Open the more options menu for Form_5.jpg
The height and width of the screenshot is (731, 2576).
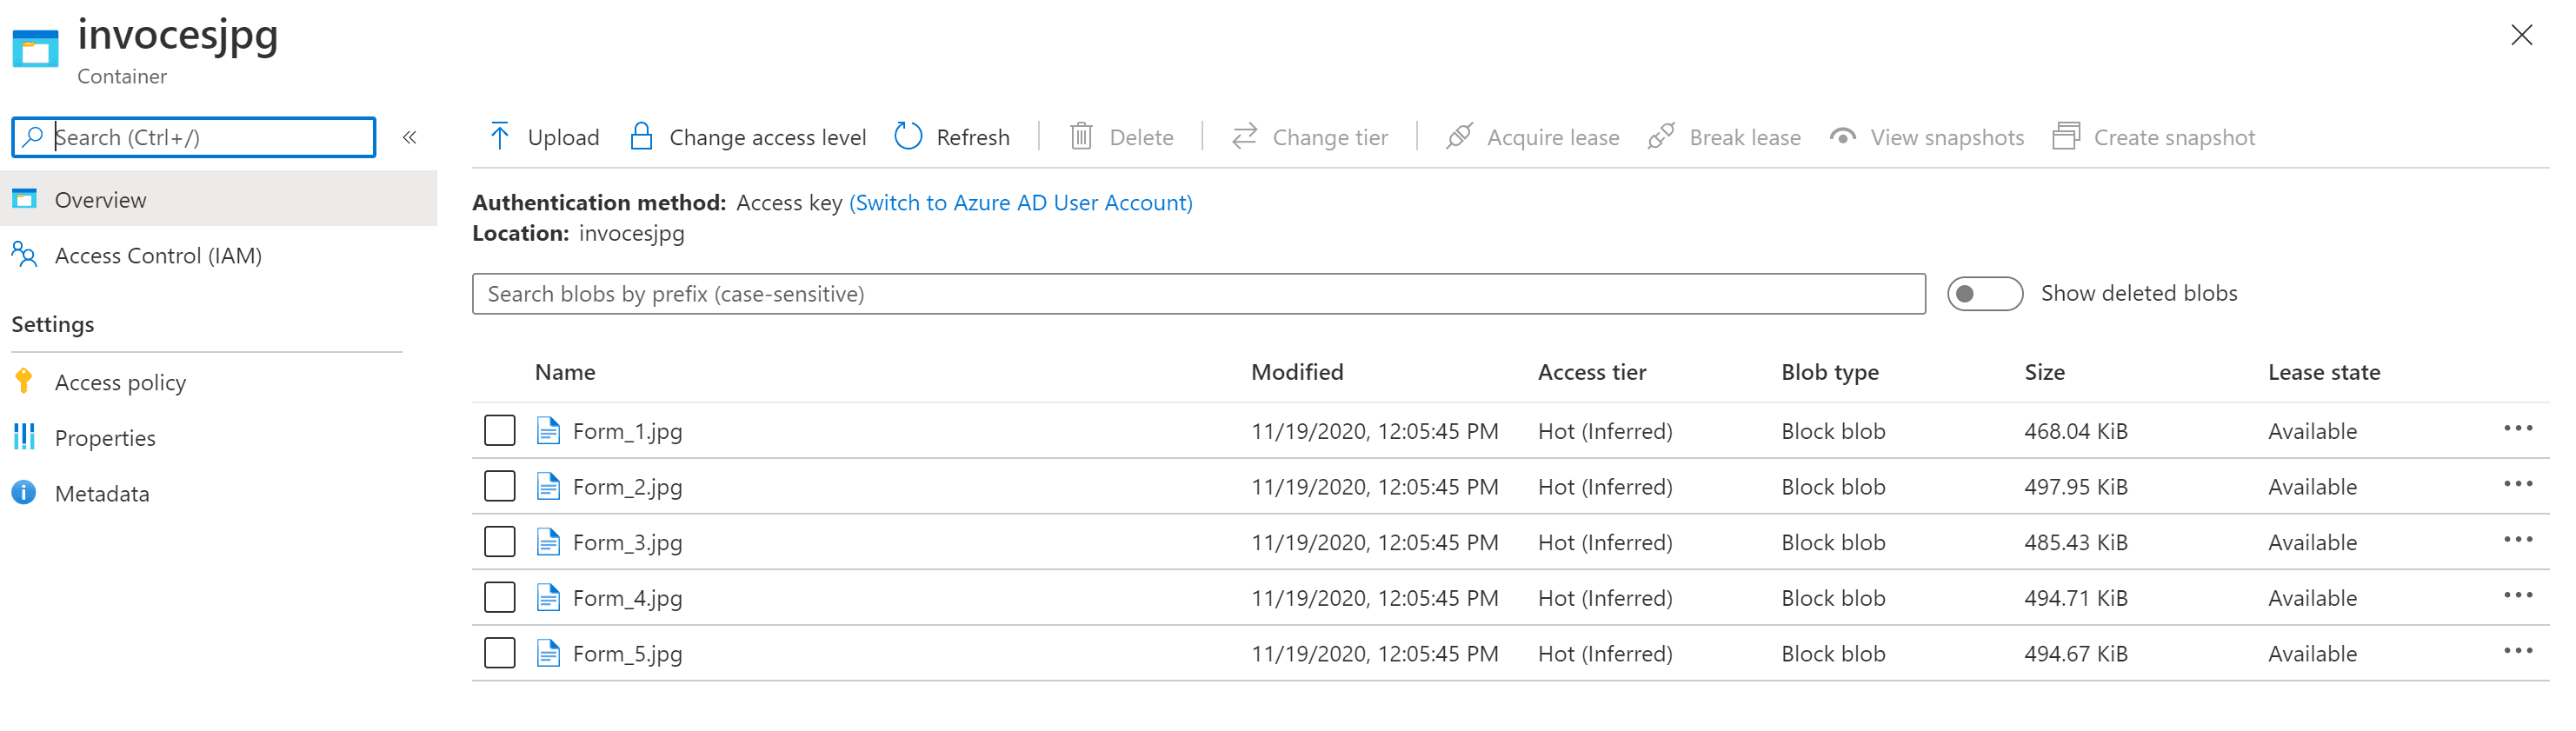[x=2517, y=651]
